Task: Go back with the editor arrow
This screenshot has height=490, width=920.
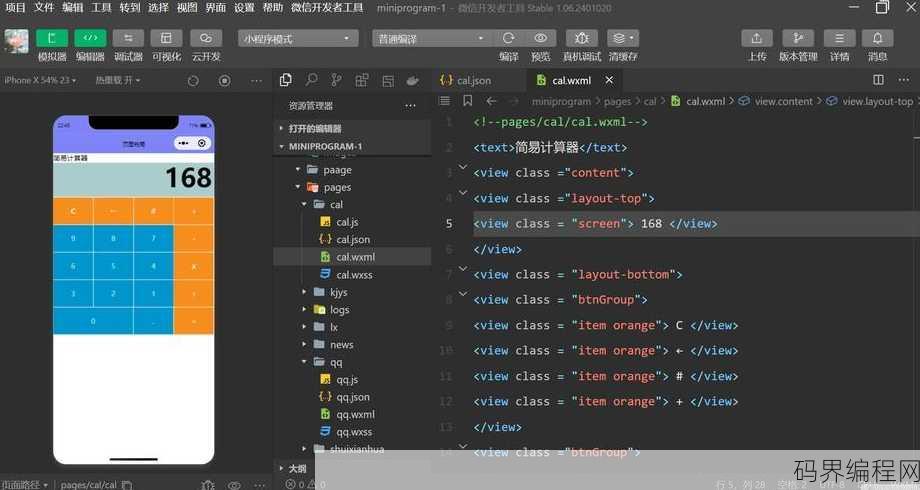Action: 491,101
